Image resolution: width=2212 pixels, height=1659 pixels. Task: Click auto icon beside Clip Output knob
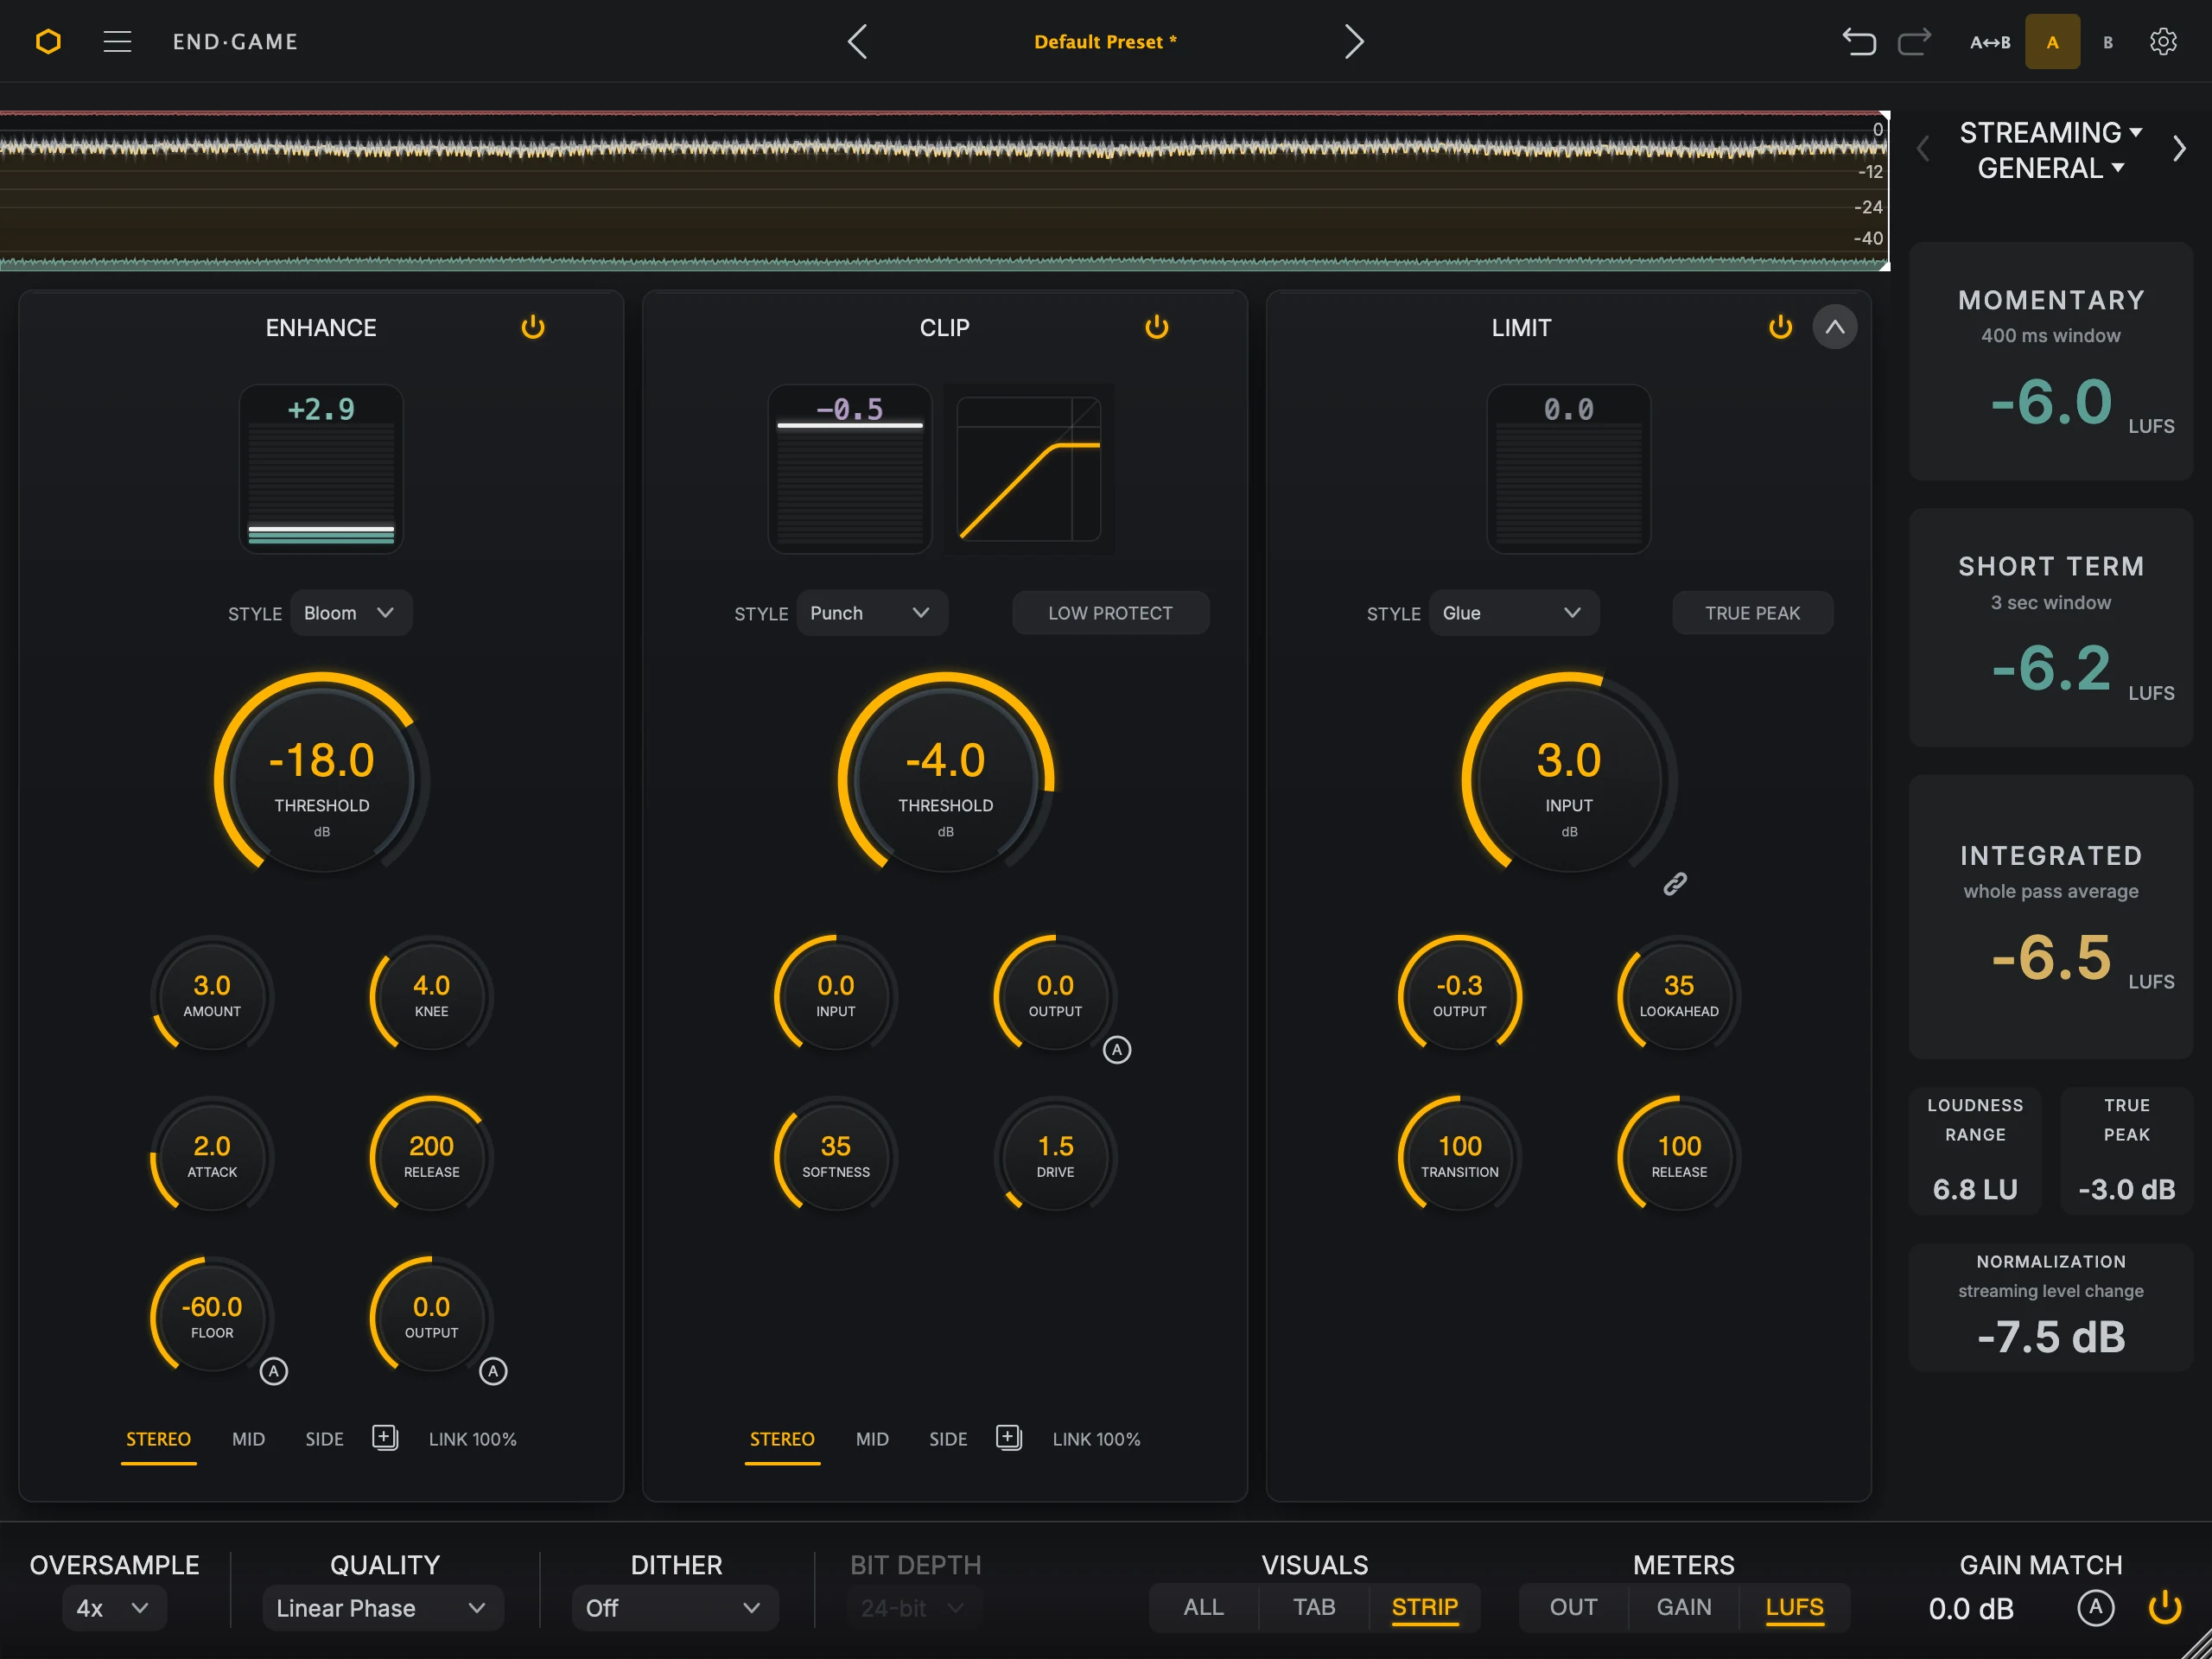(x=1117, y=1050)
